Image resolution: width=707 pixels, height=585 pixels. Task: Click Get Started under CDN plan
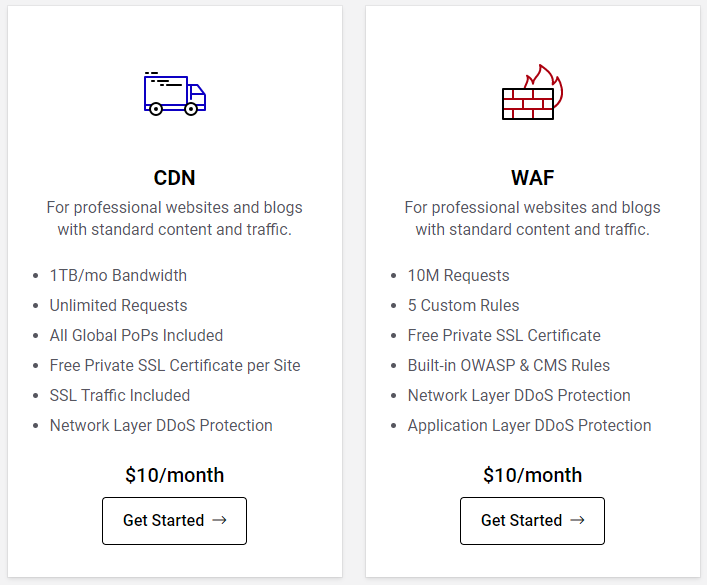coord(174,520)
